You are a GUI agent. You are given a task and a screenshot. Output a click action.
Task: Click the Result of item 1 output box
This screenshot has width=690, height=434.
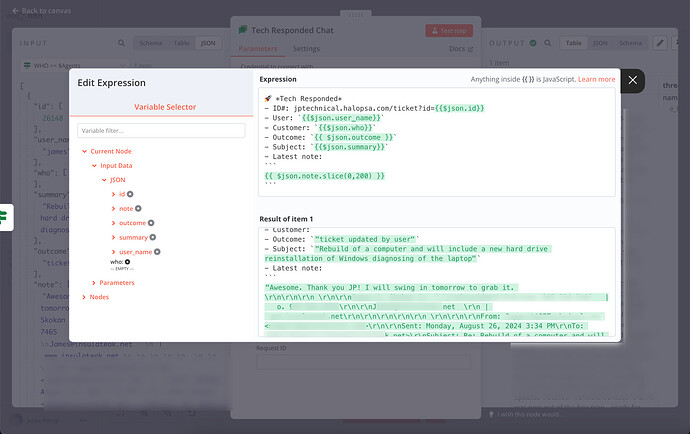pos(437,282)
